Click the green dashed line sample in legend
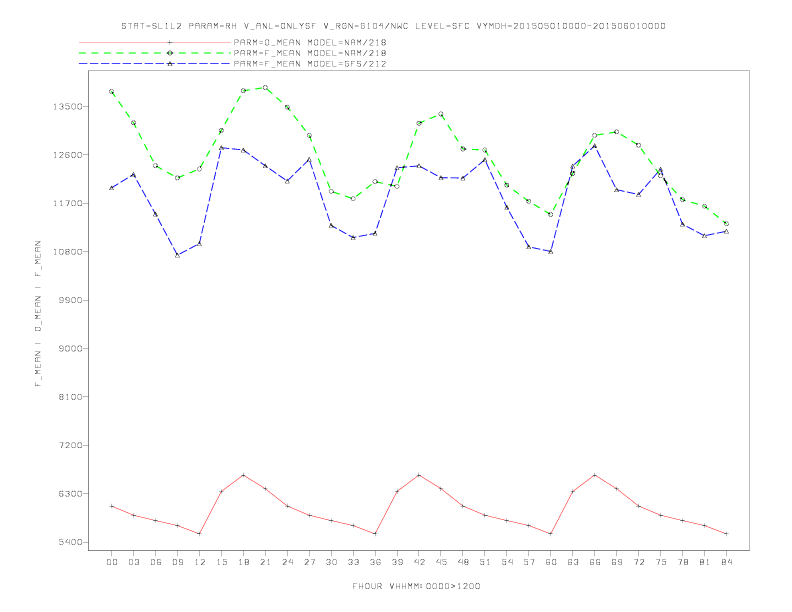Viewport: 792px width, 612px height. pos(155,53)
